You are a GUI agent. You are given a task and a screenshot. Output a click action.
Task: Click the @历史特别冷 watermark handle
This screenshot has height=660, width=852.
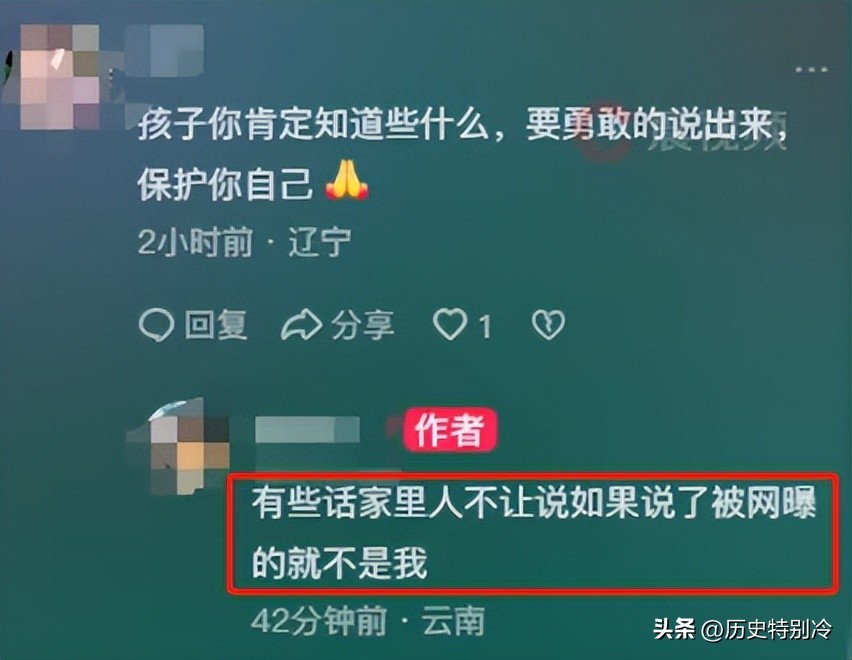(767, 629)
